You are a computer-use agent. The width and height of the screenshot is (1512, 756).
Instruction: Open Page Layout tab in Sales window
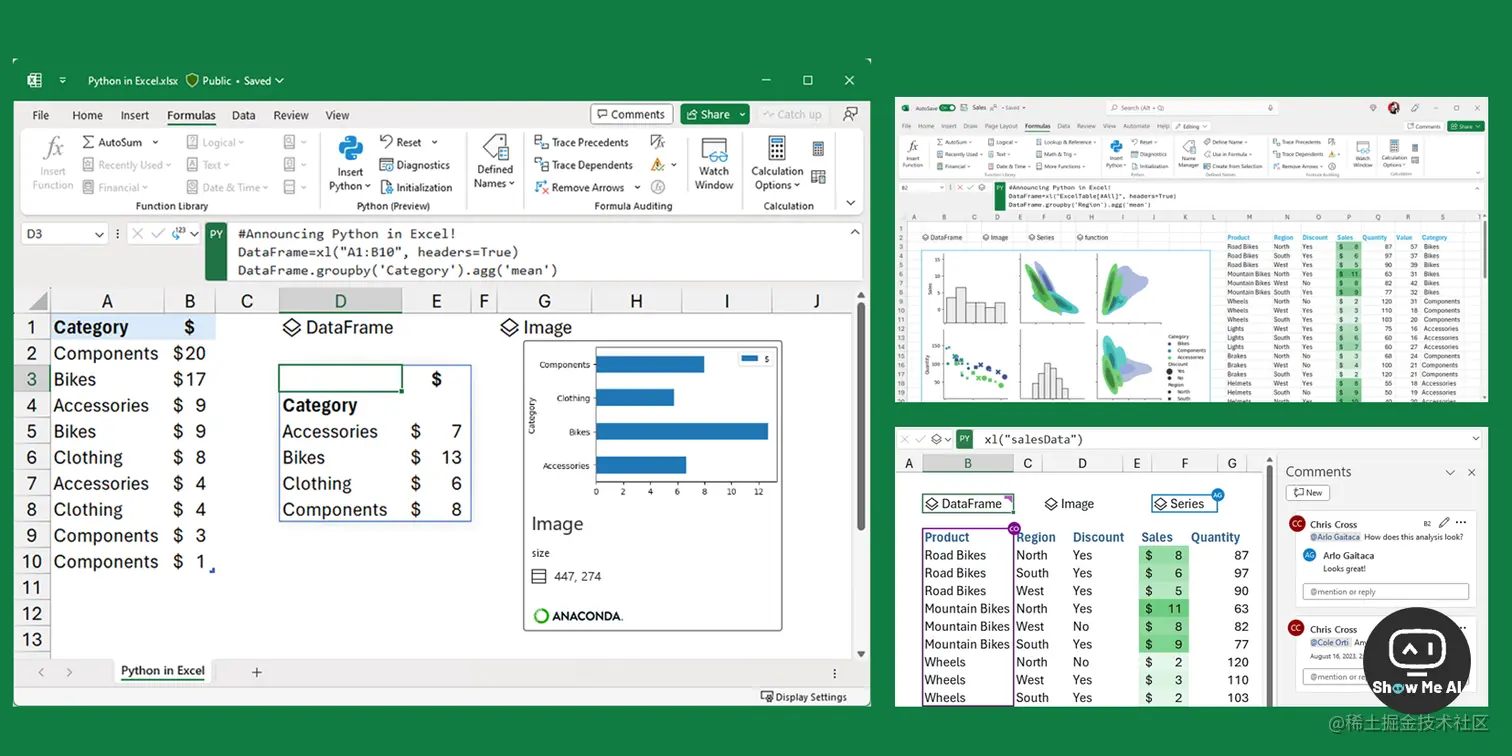click(1001, 127)
